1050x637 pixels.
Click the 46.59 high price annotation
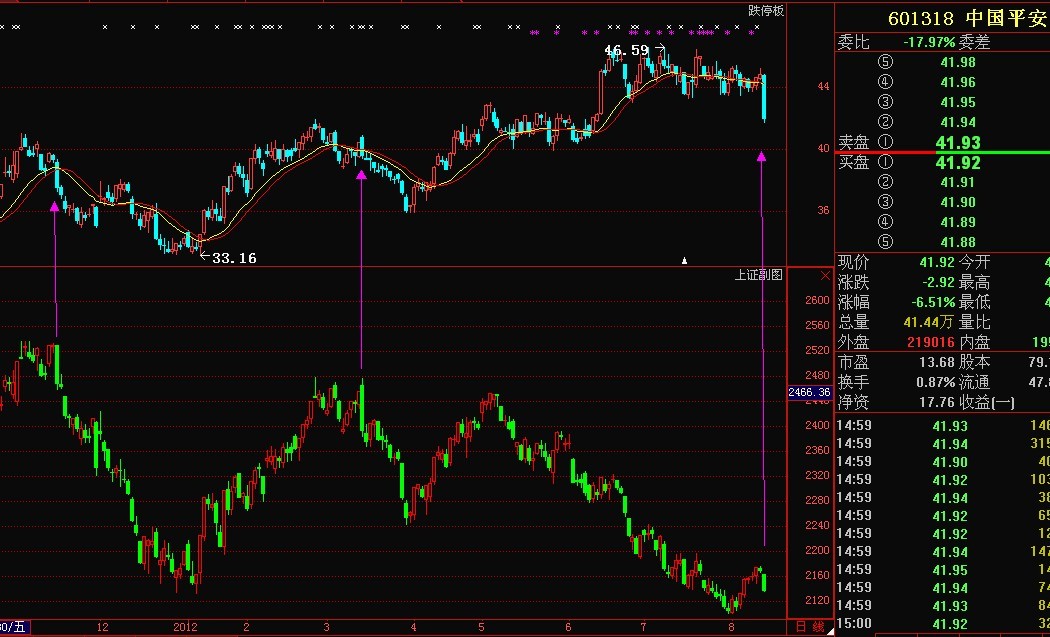[x=626, y=49]
